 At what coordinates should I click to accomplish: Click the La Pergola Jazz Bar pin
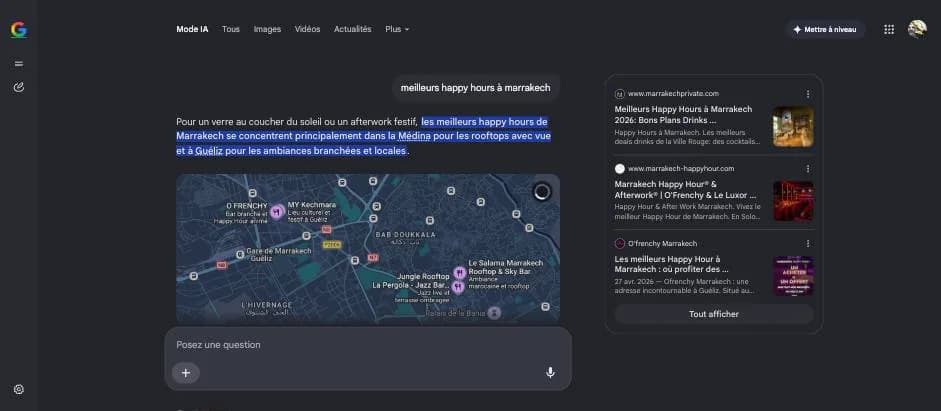point(458,287)
